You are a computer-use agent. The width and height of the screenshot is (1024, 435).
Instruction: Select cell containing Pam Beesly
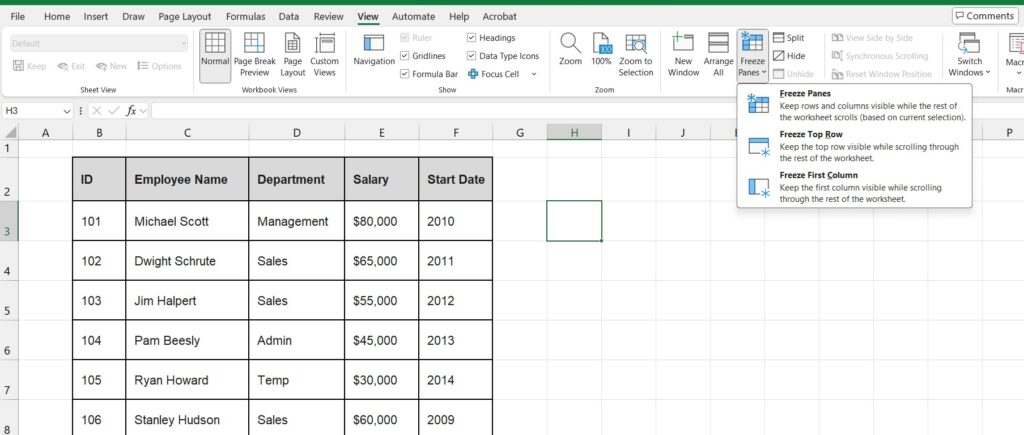(187, 340)
